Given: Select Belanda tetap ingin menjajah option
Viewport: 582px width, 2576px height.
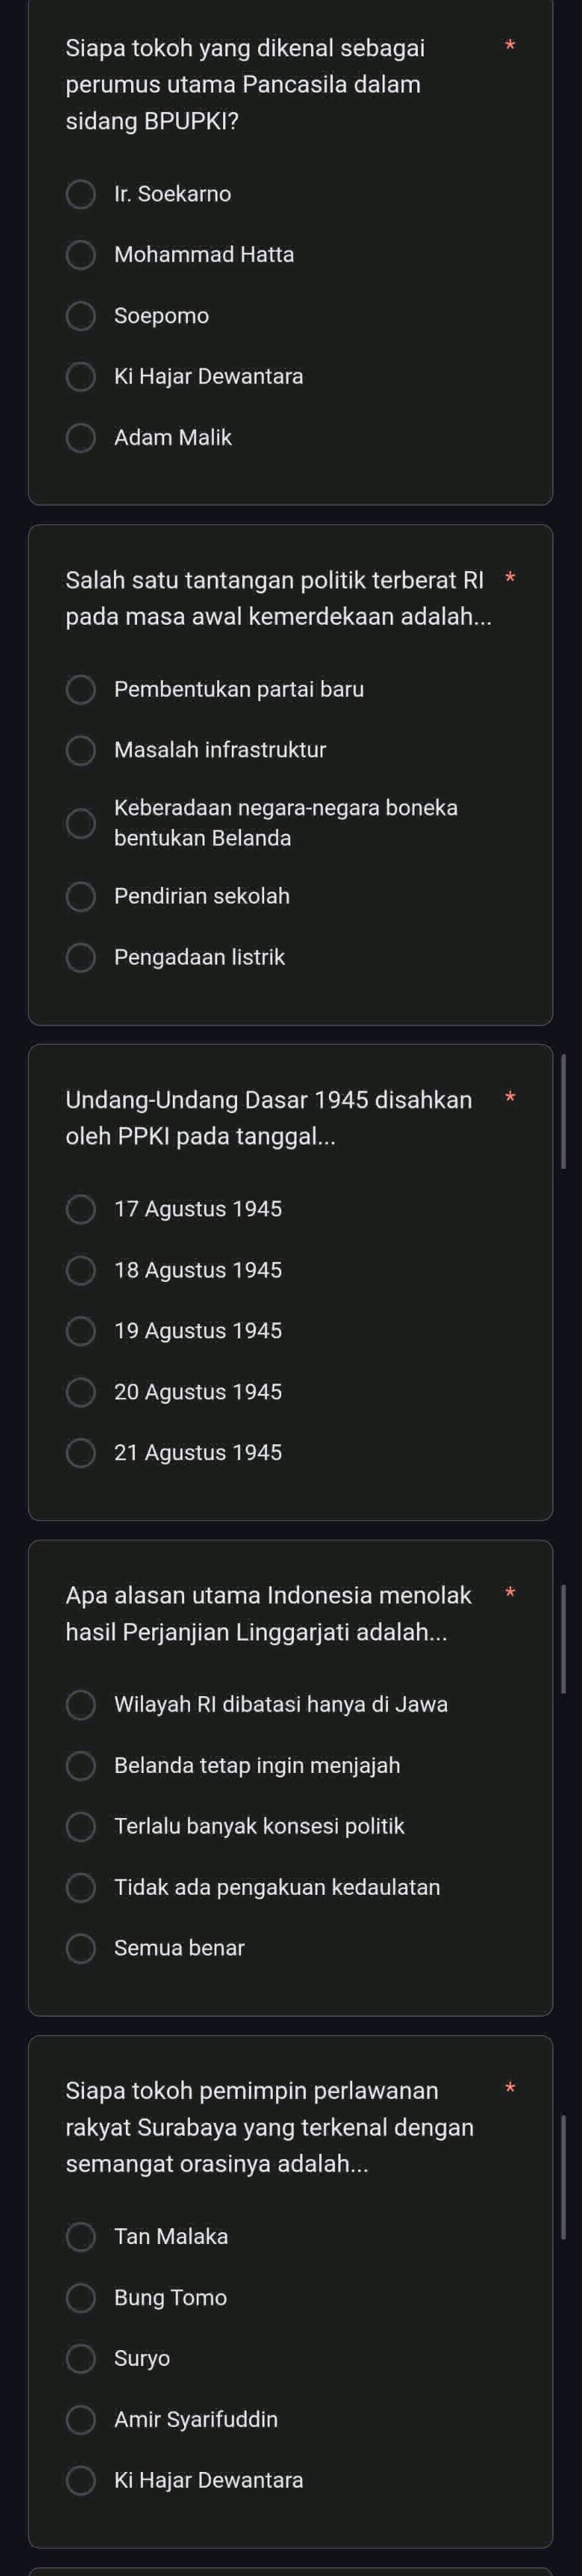Looking at the screenshot, I should pyautogui.click(x=80, y=1765).
